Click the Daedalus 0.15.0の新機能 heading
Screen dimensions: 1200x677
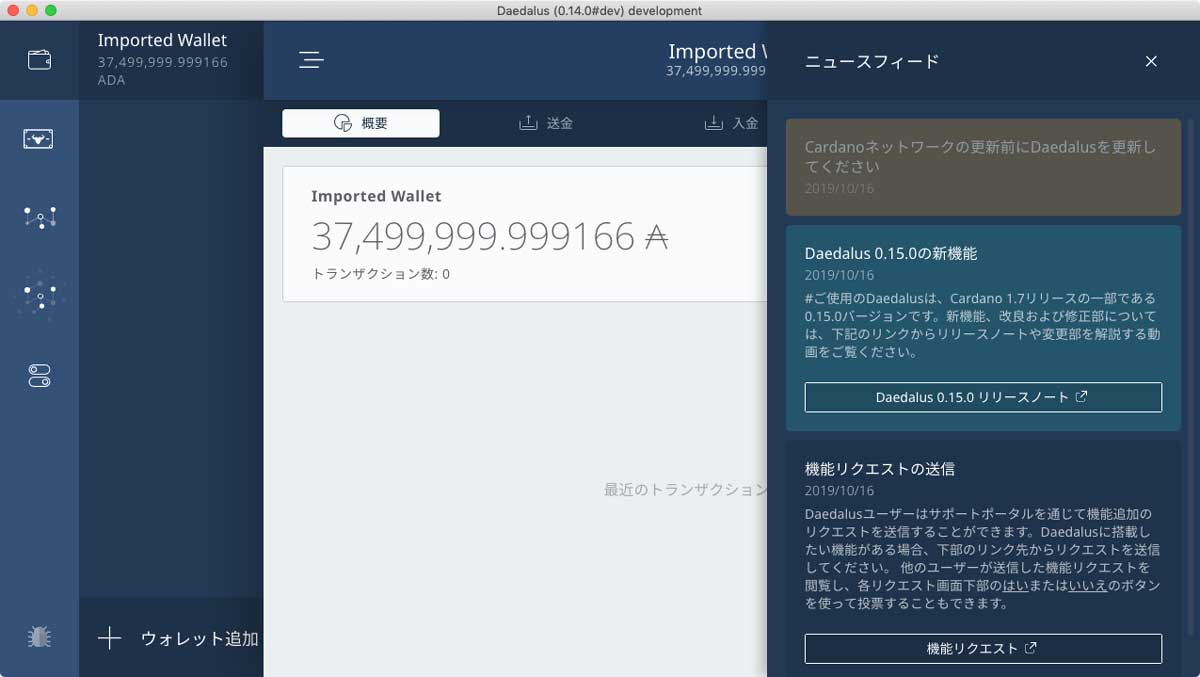coord(891,254)
